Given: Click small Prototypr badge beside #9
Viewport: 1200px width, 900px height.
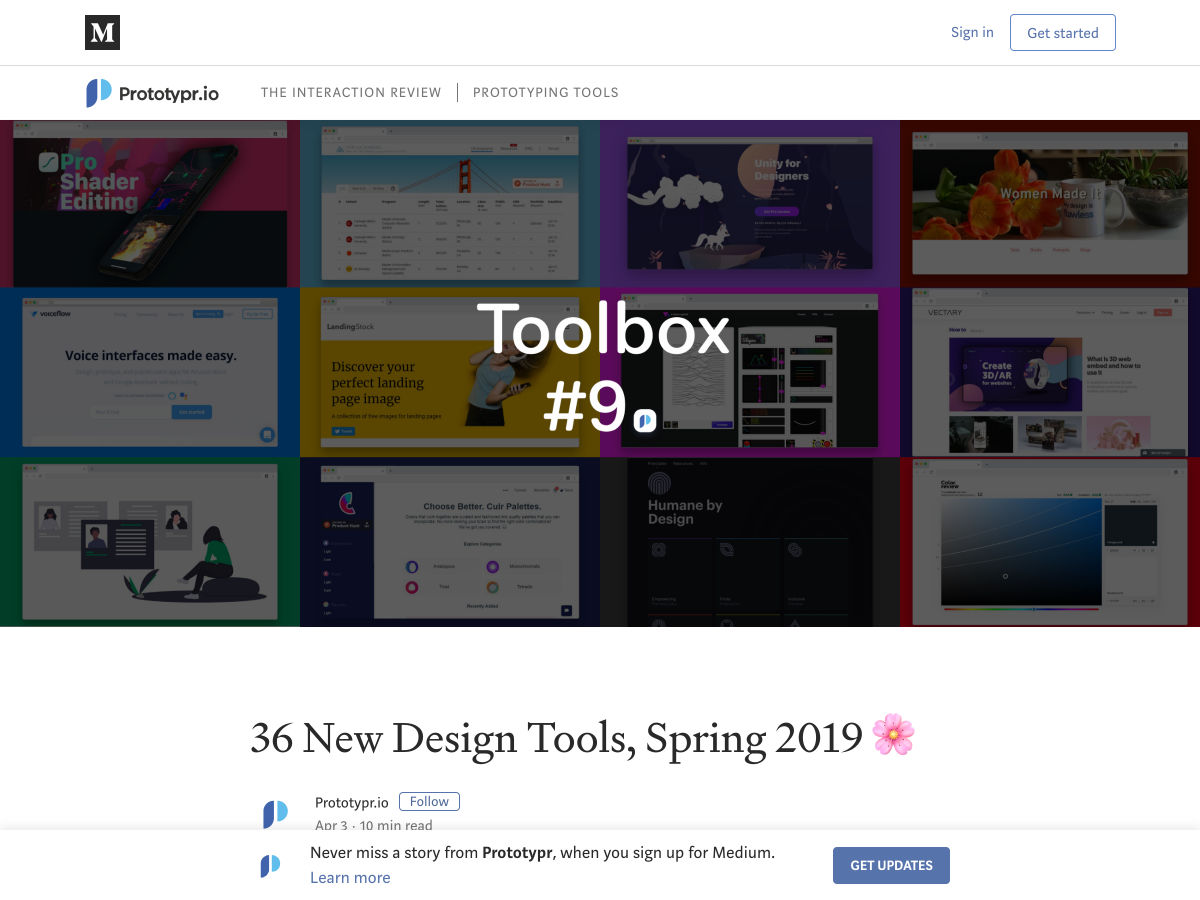Looking at the screenshot, I should pyautogui.click(x=645, y=420).
